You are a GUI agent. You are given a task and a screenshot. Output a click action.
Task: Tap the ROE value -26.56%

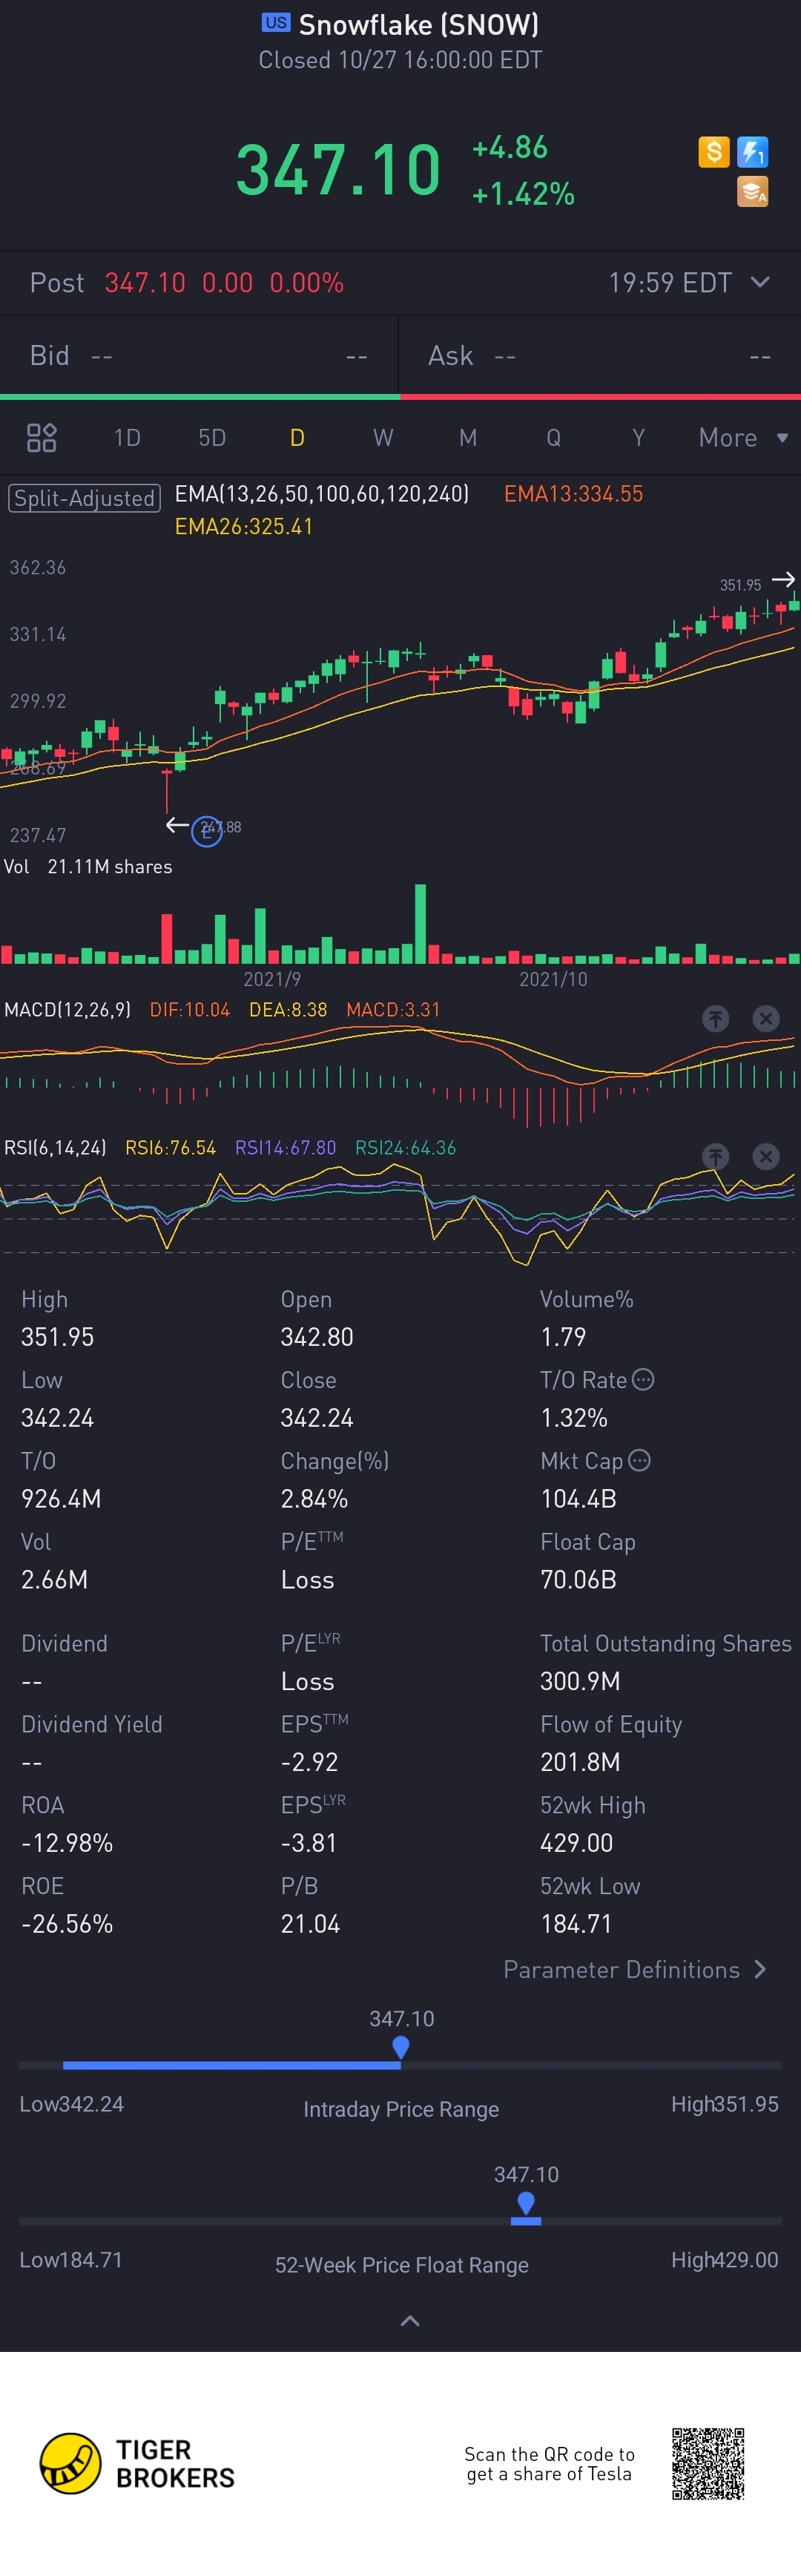click(x=67, y=1923)
